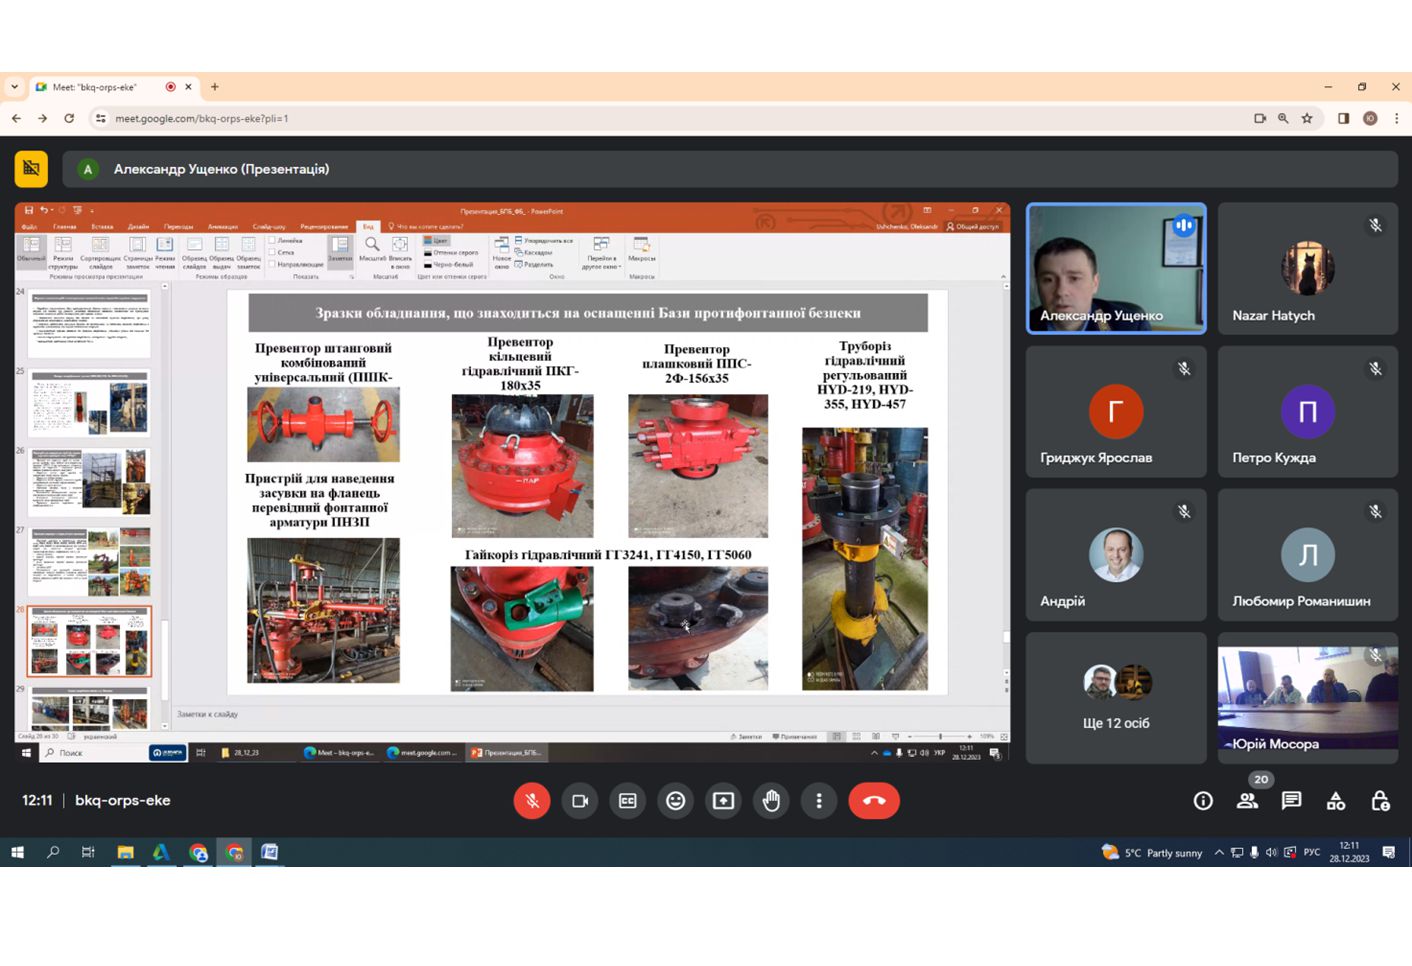This screenshot has height=966, width=1412.
Task: Open the in-call chat panel
Action: tap(1292, 801)
